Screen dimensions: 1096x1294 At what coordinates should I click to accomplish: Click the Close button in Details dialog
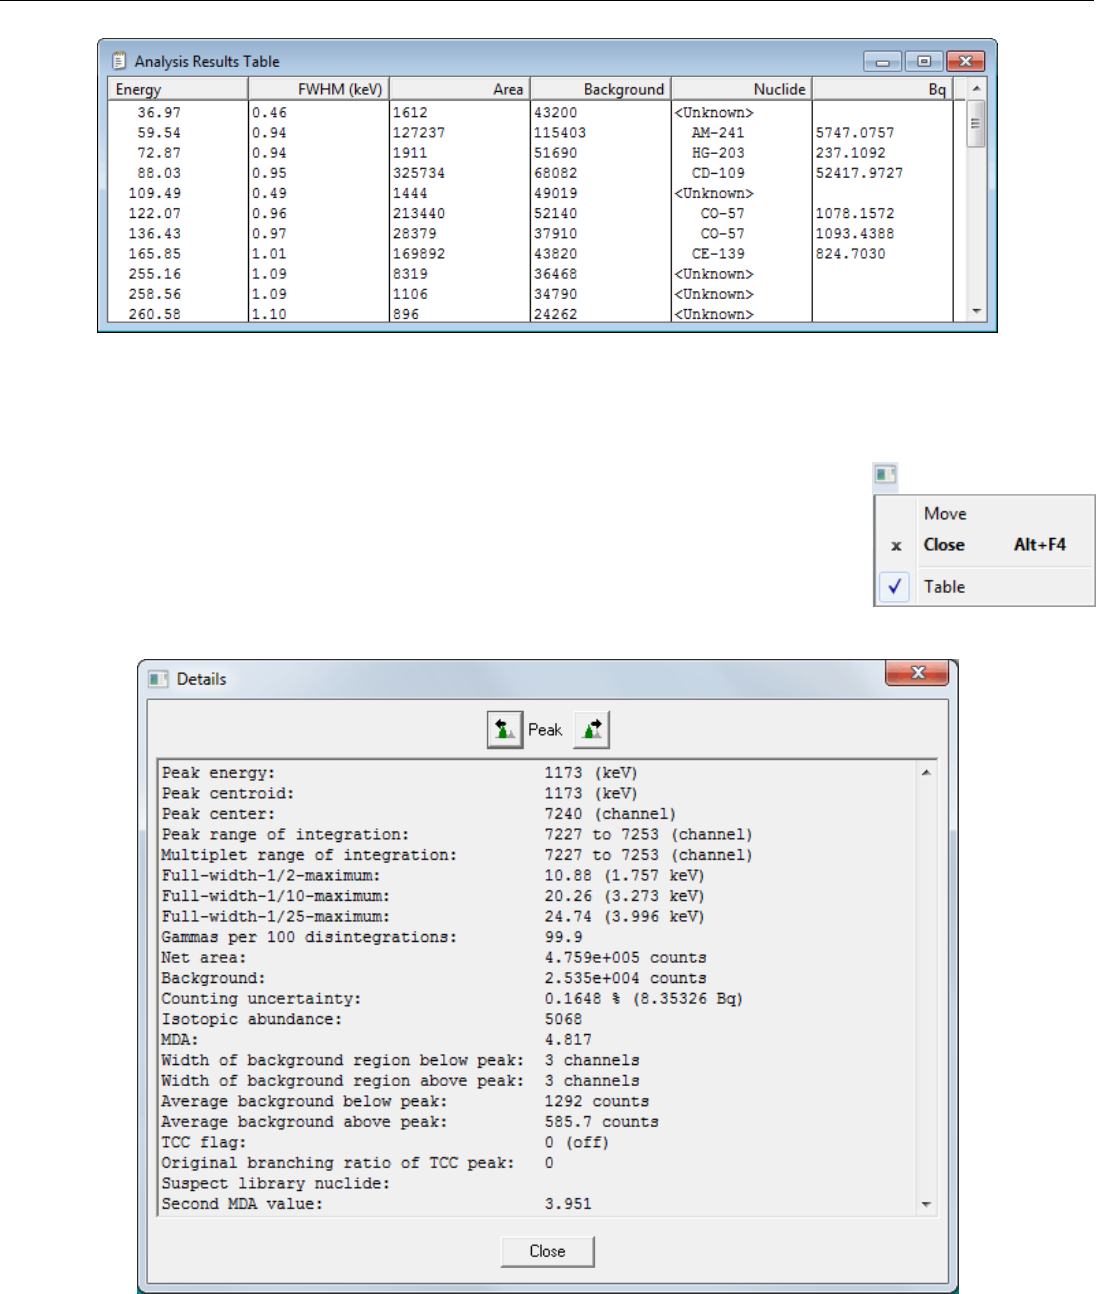(x=547, y=1251)
